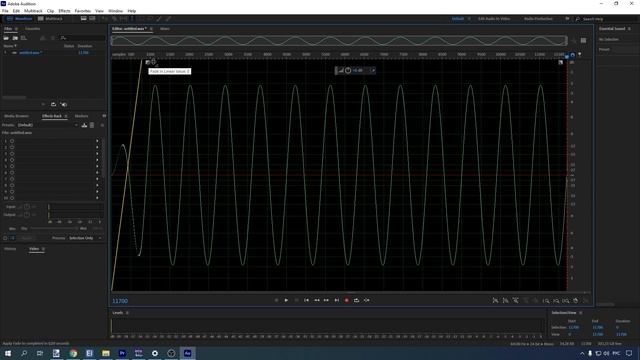Viewport: 640px width, 360px height.
Task: Toggle power for effect slot 1
Action: coord(12,141)
